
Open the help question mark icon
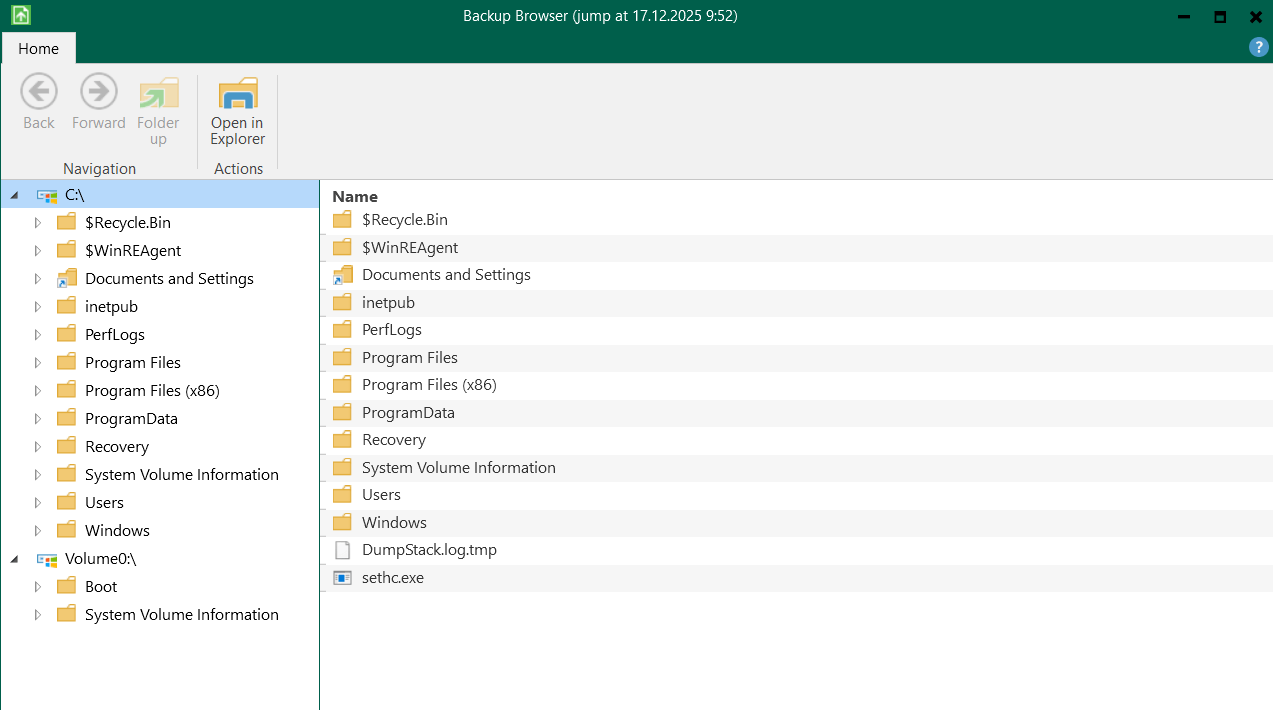1259,48
